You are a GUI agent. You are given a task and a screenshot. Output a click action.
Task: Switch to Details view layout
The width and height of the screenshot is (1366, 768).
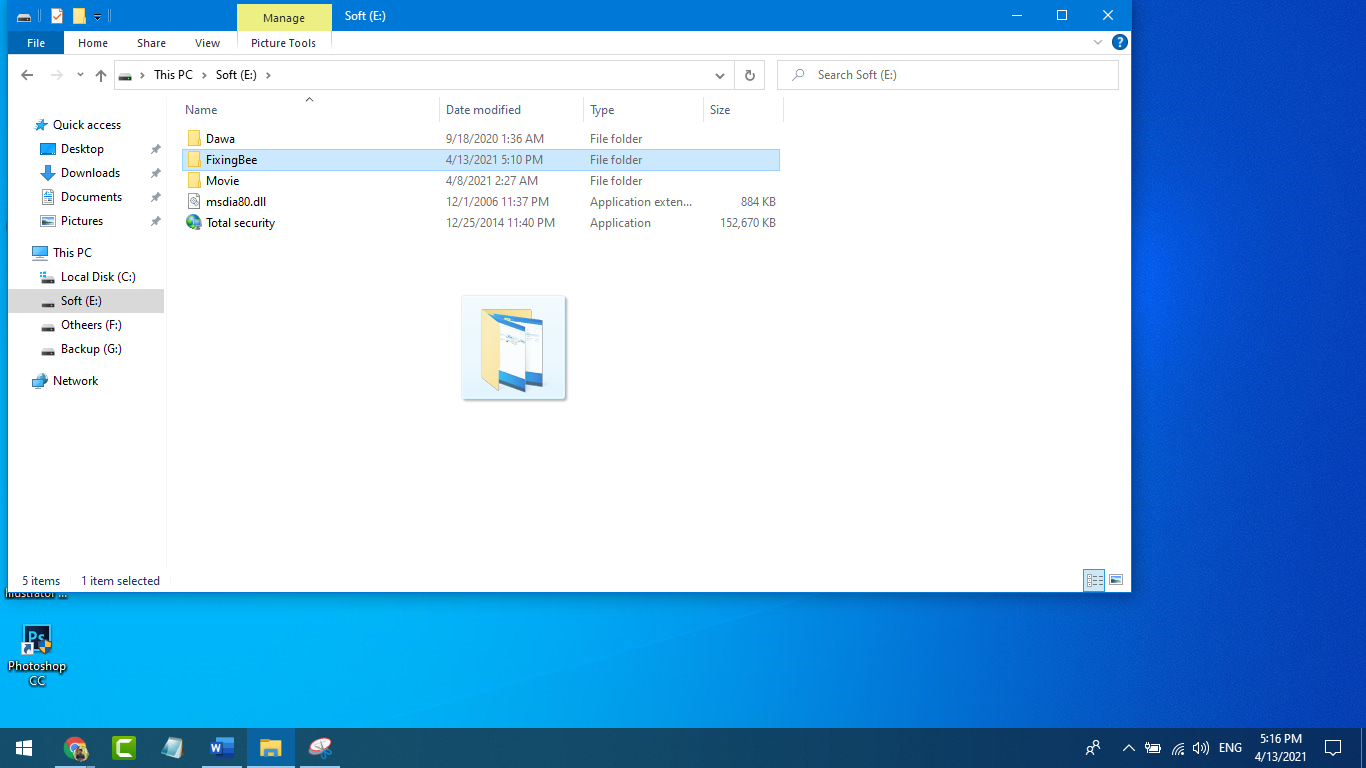(x=1094, y=580)
